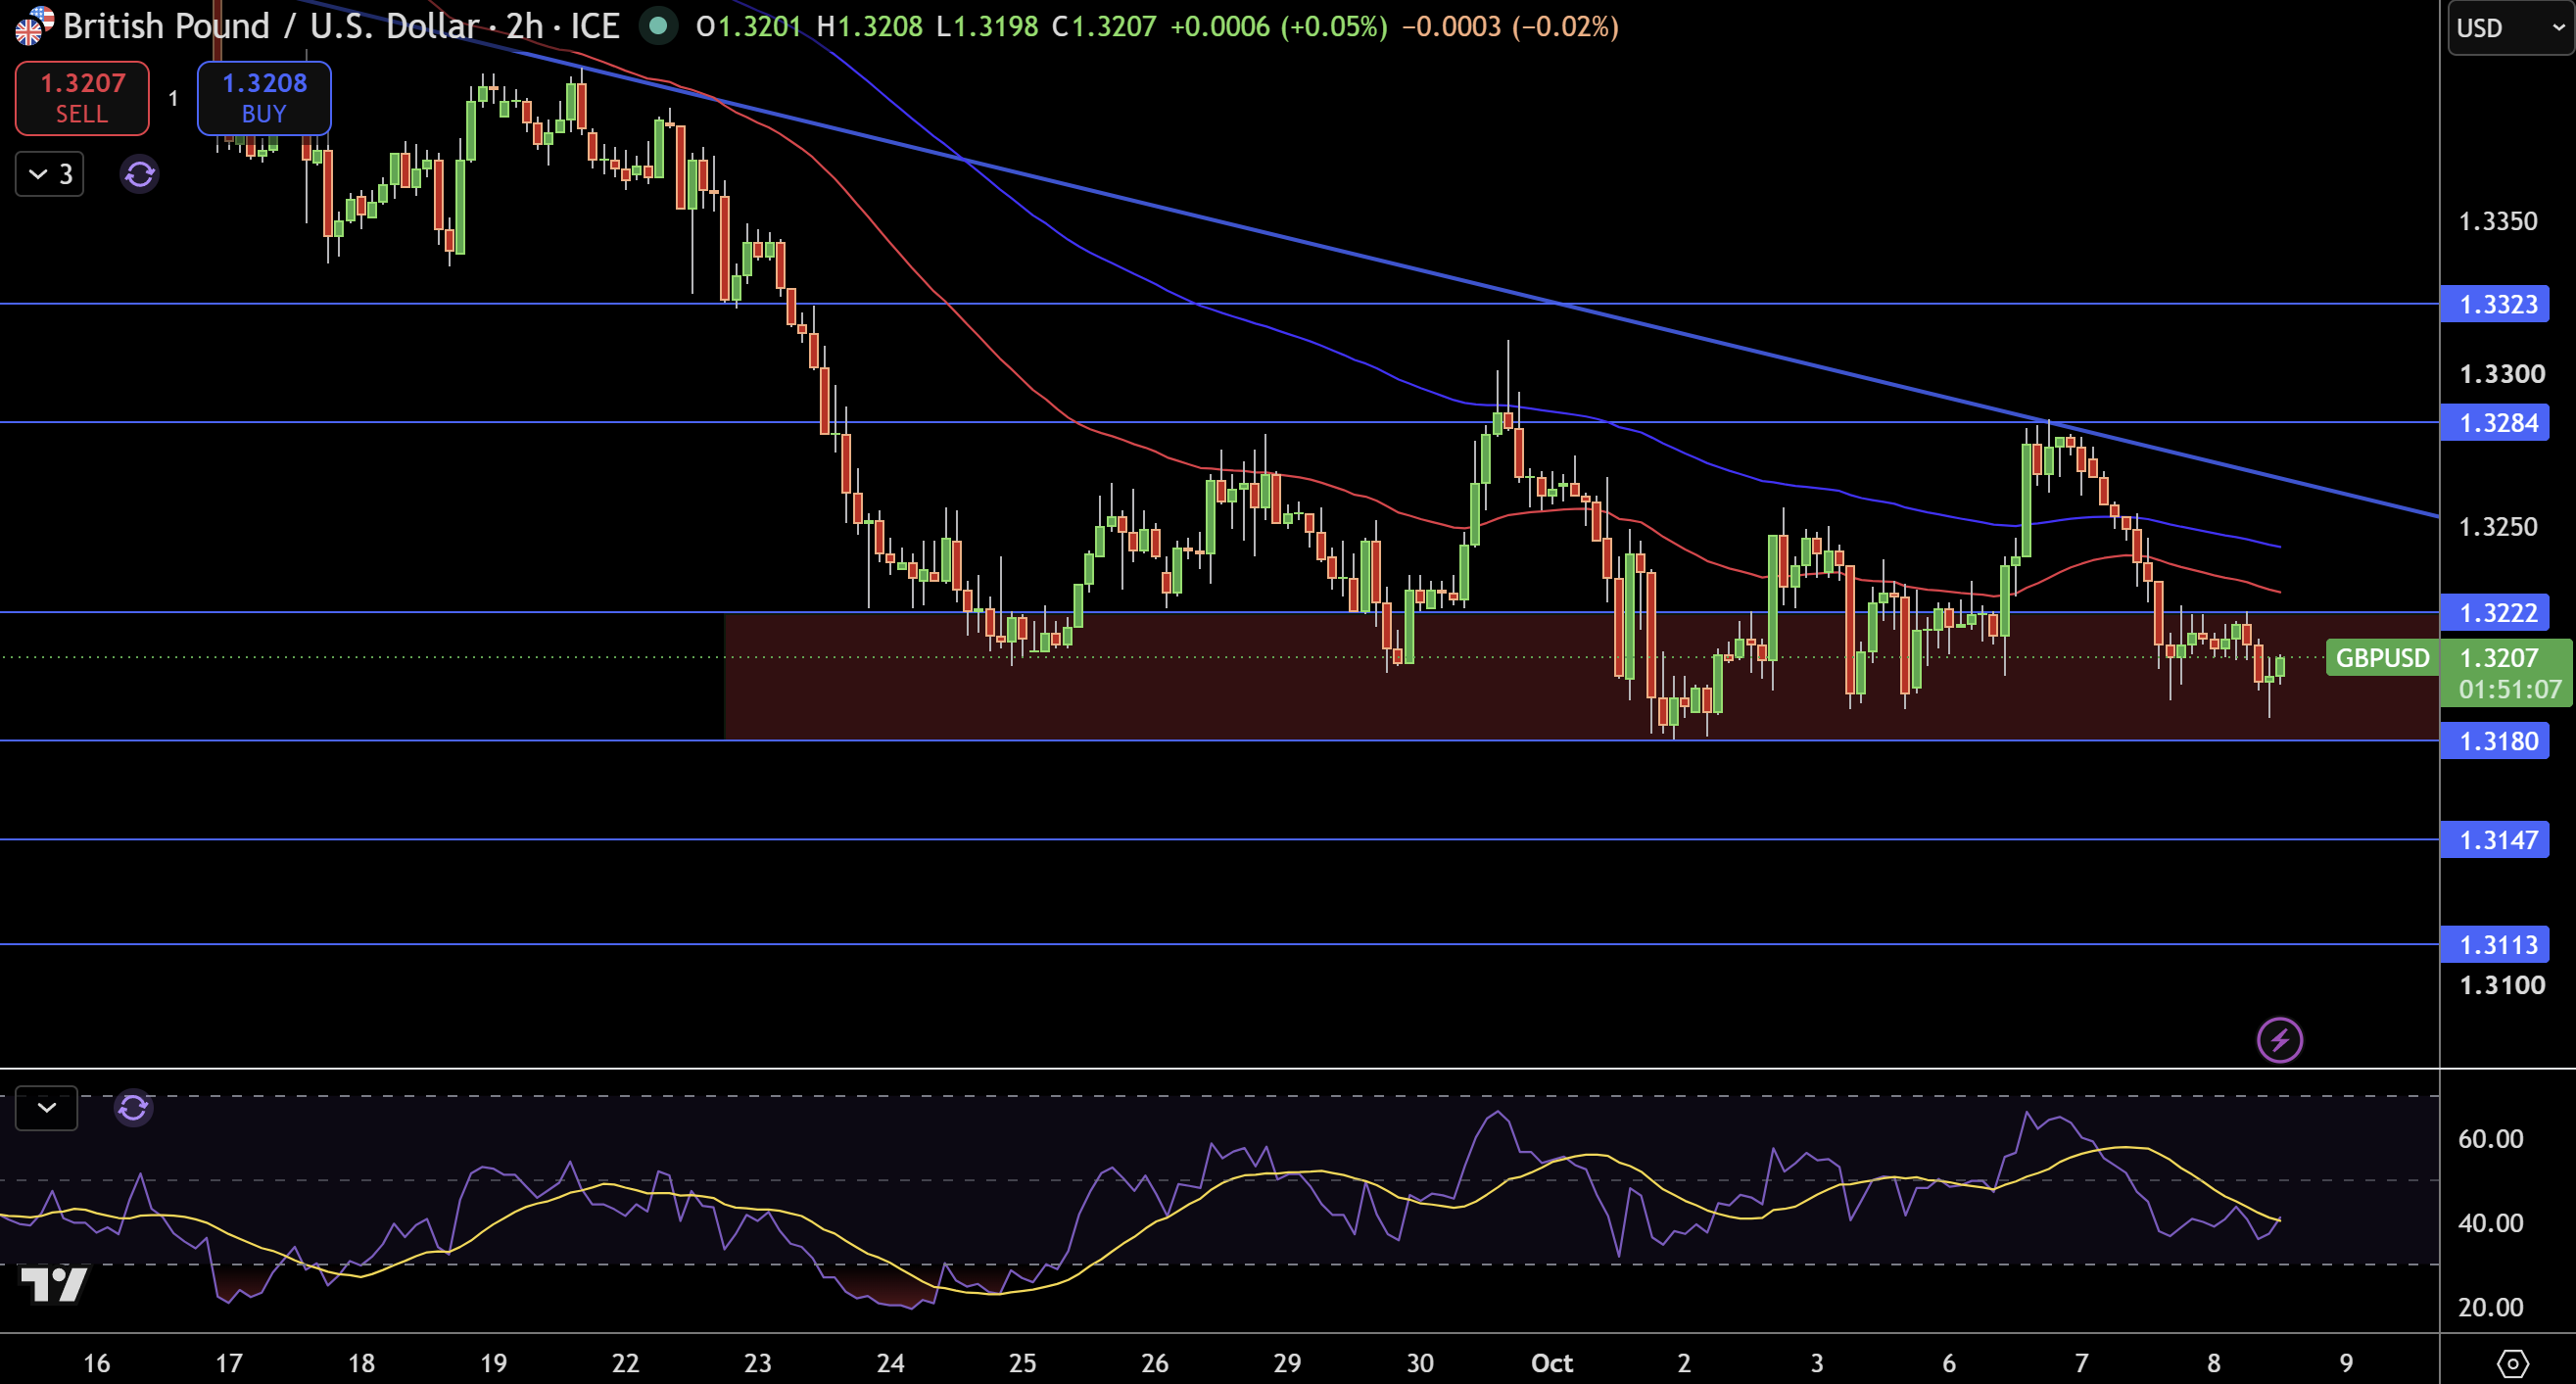Select the 1.3113 horizontal line price label
The height and width of the screenshot is (1384, 2576).
pos(2494,944)
